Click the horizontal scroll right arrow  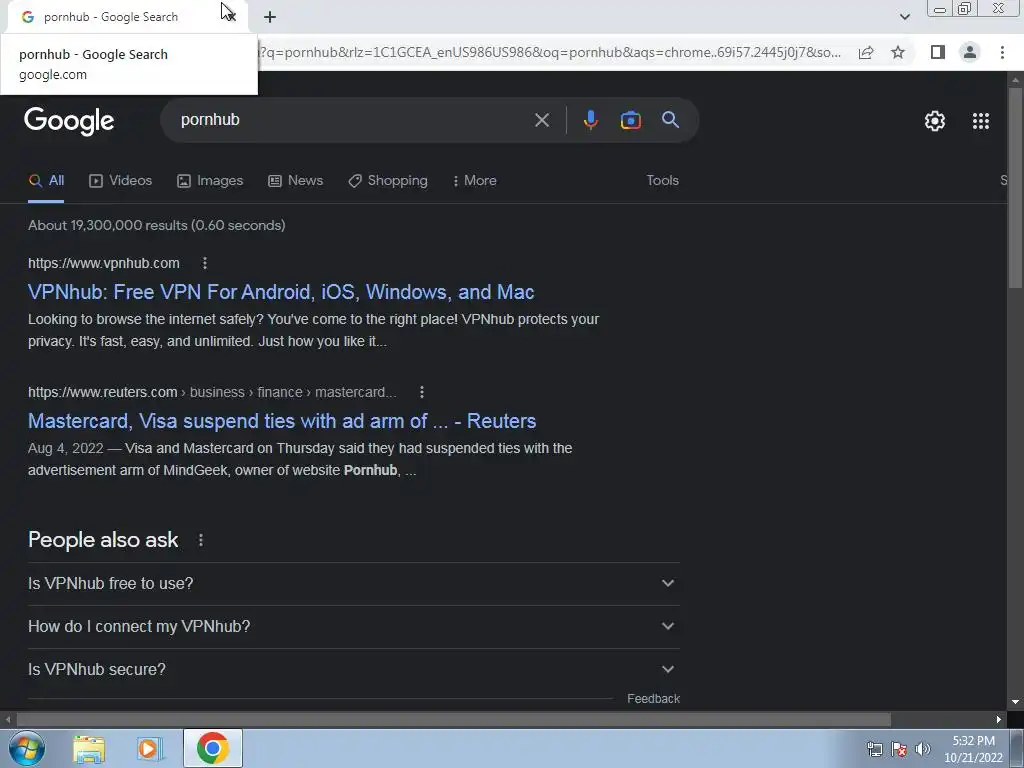(x=999, y=720)
